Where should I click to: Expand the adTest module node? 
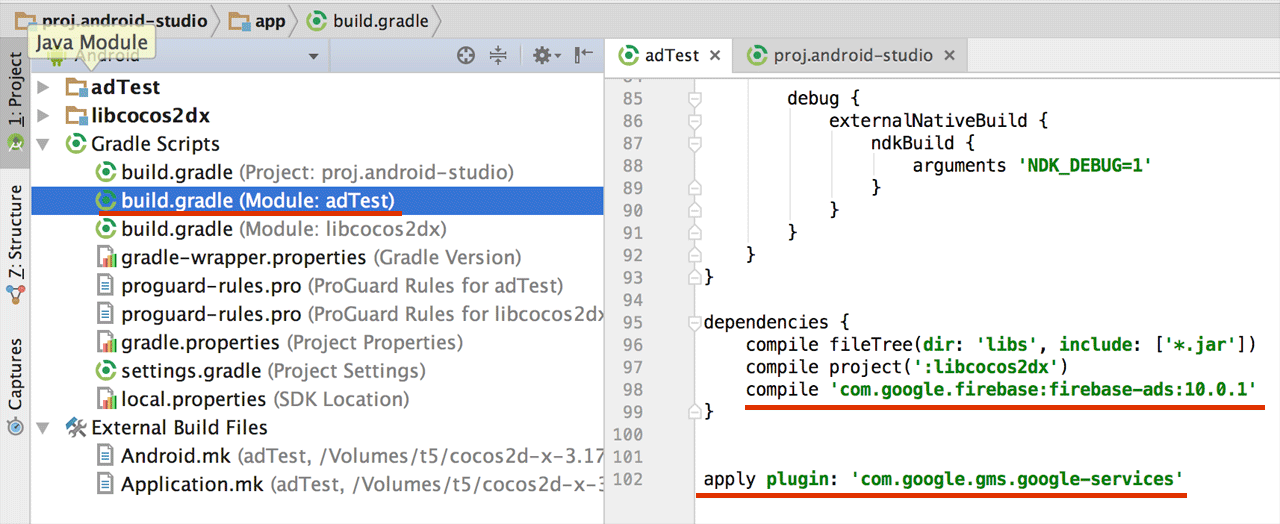pos(43,87)
